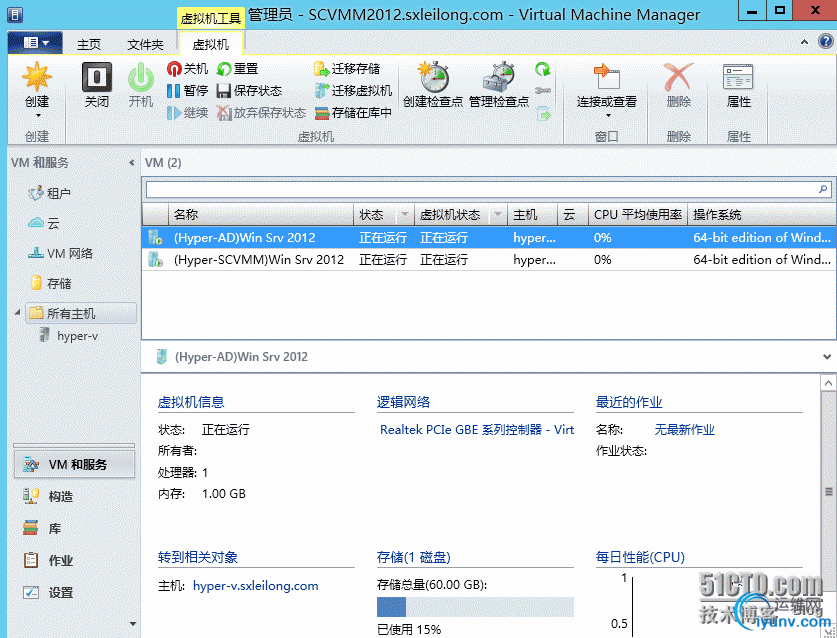Open the 设置 (Settings) workspace
The image size is (837, 638).
(74, 593)
